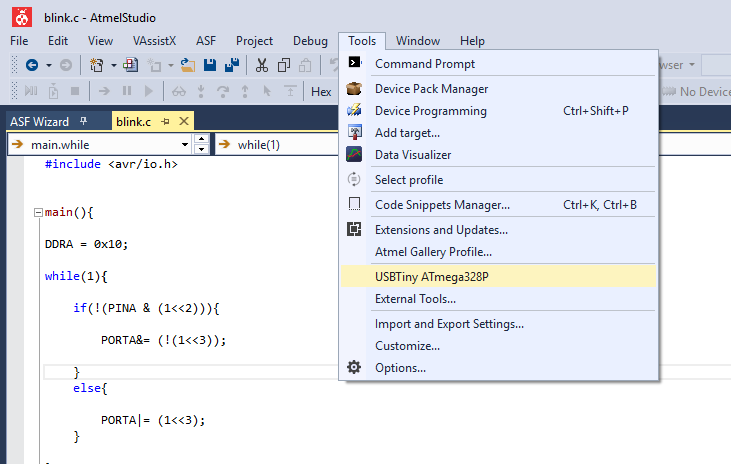Open the main.while scope dropdown
Screen dimensions: 731x464
(x=185, y=145)
